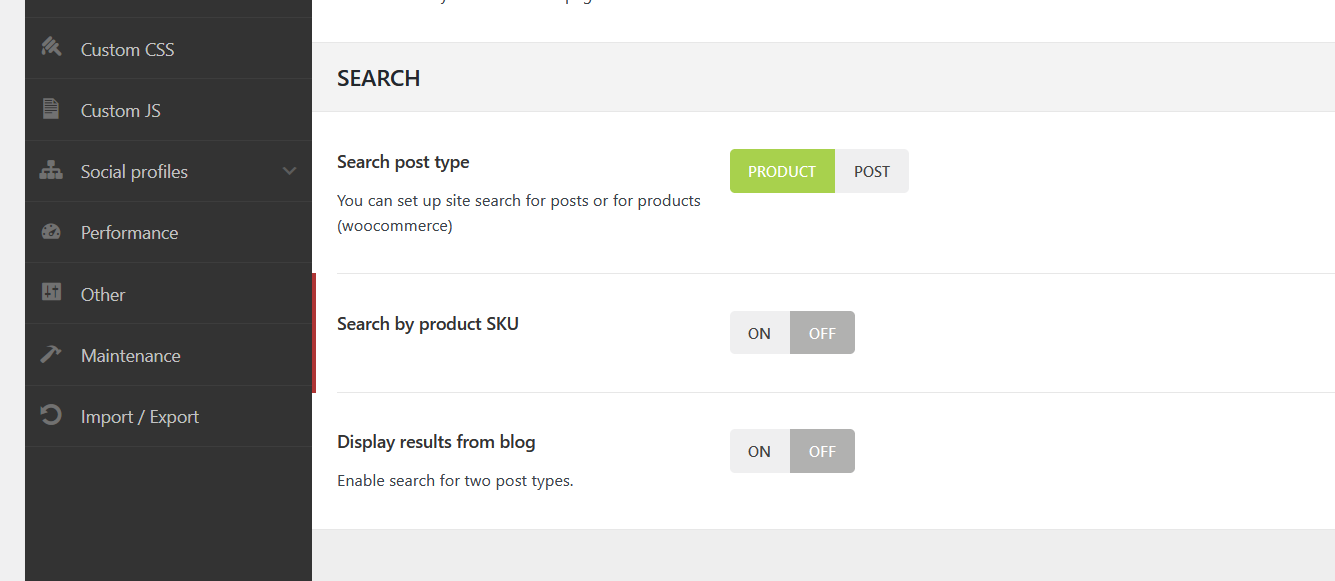The width and height of the screenshot is (1335, 581).
Task: Turn OFF Search by product SKU
Action: 822,333
